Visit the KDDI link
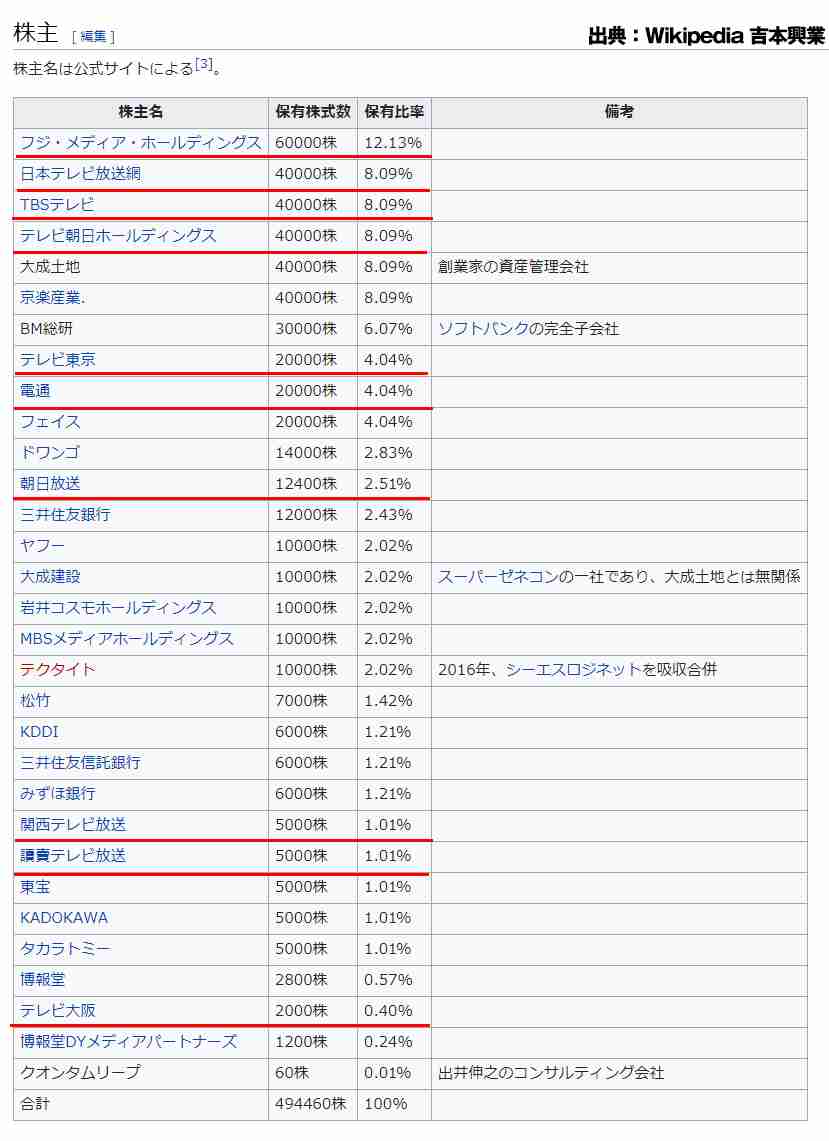 click(39, 732)
